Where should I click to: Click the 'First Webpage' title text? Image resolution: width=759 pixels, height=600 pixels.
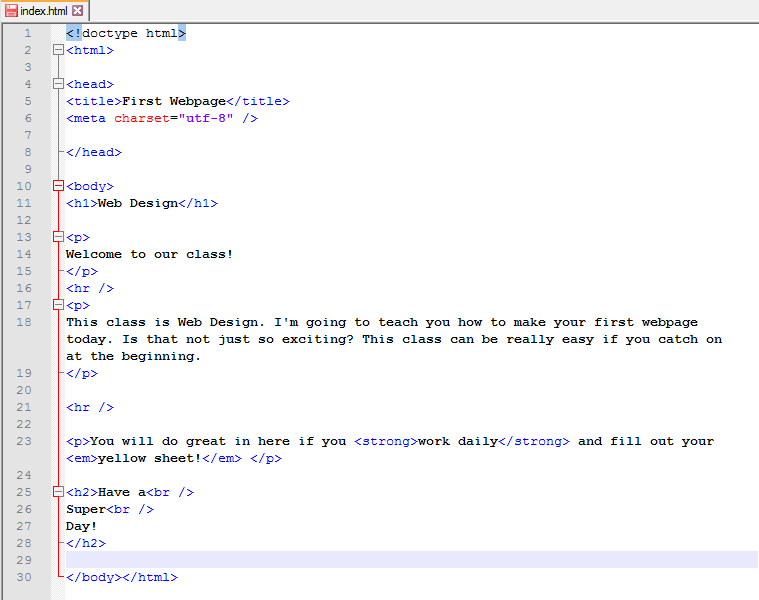174,101
